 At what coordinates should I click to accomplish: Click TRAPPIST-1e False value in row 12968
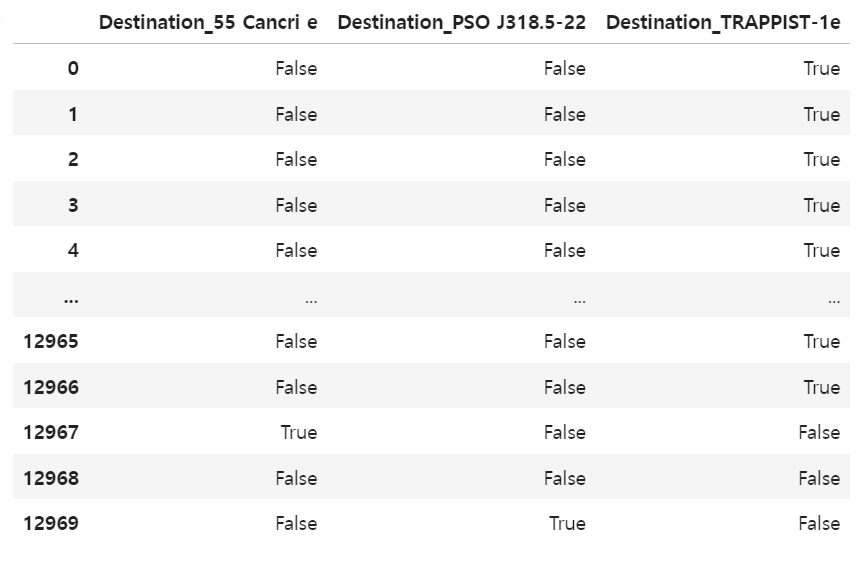click(x=819, y=478)
